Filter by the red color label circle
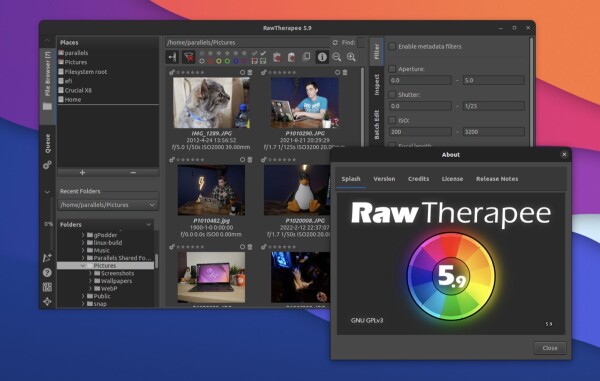Screen dimensions: 600x381 210,61
